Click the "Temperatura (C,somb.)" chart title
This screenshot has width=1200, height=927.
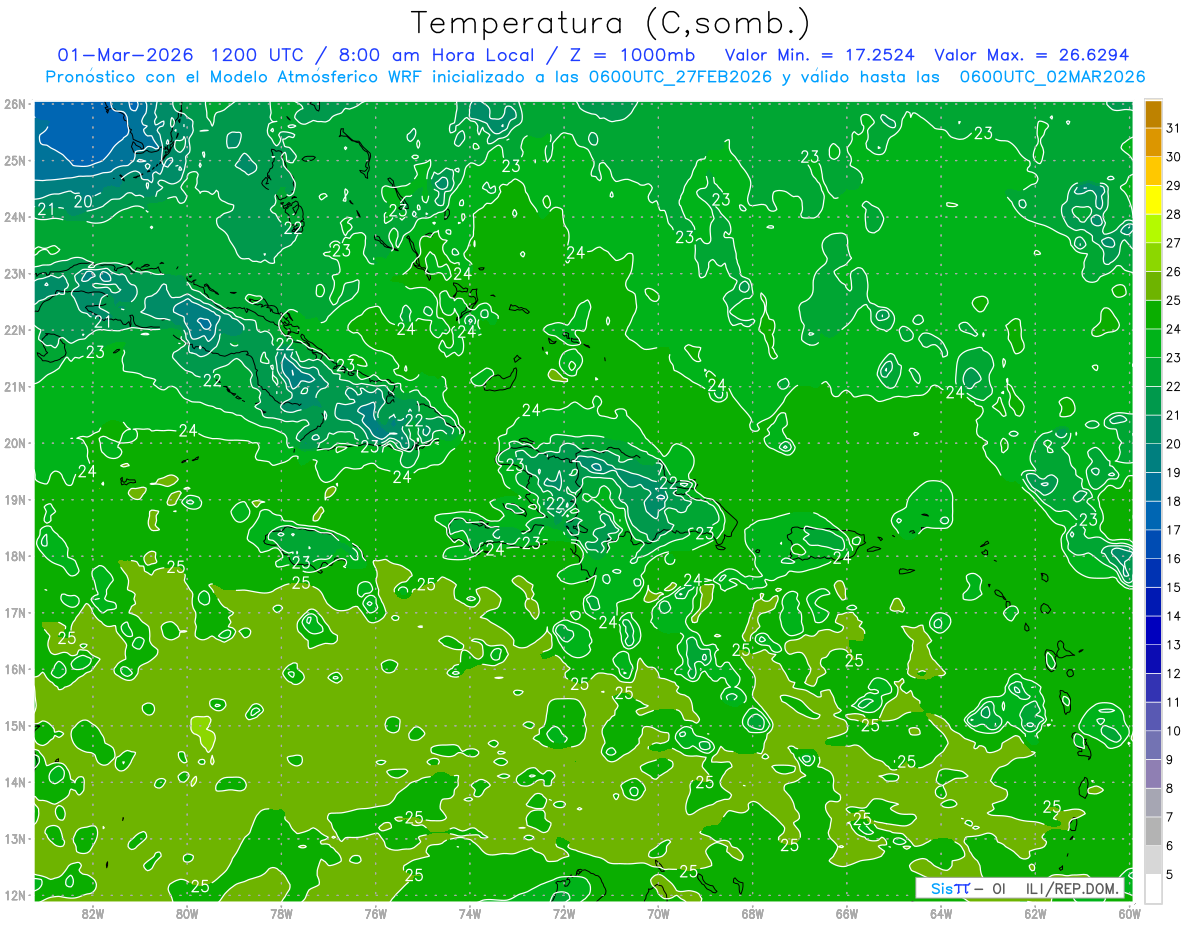(611, 23)
